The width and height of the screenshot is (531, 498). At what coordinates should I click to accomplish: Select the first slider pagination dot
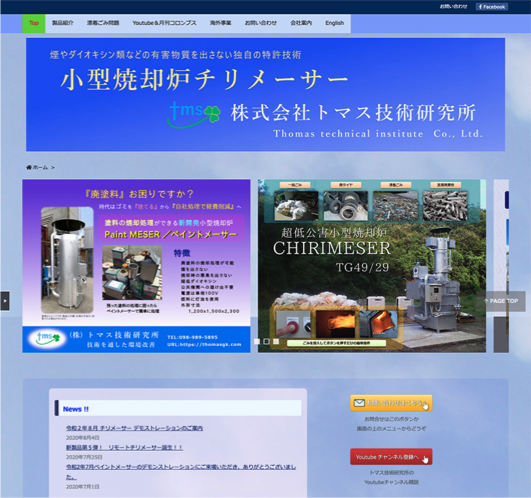click(257, 342)
